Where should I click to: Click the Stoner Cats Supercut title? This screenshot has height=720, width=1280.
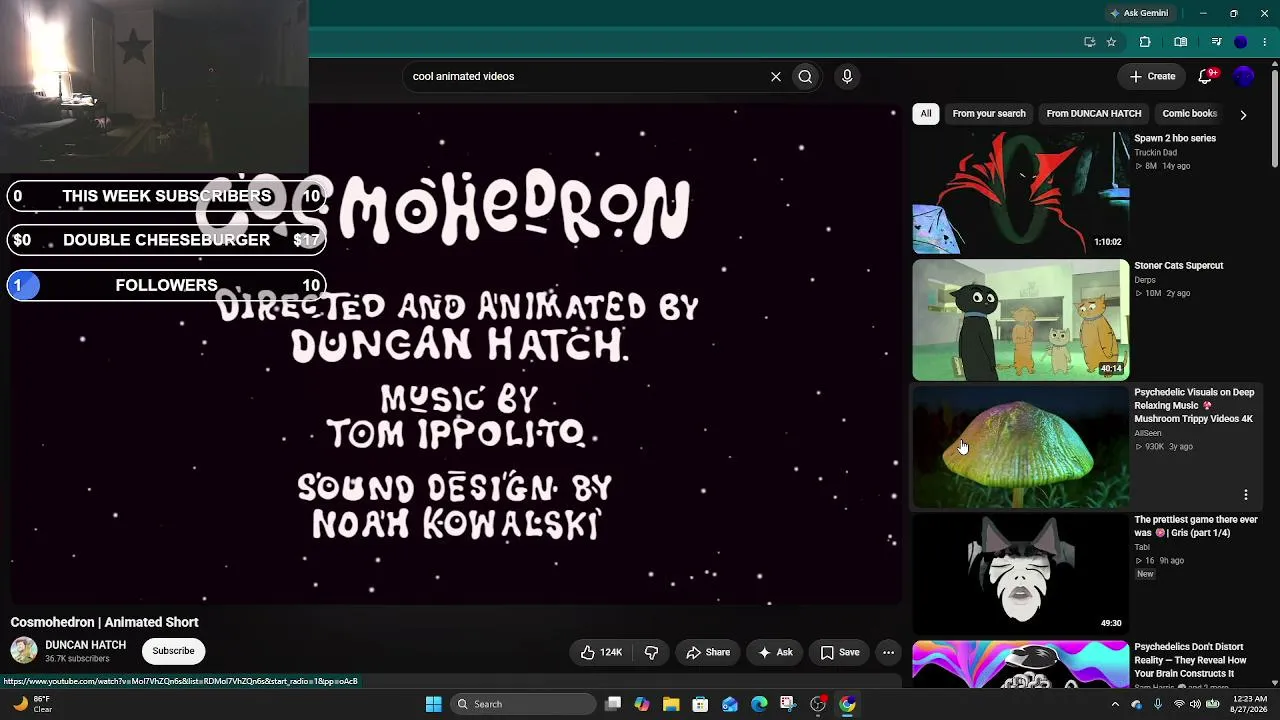coord(1179,265)
